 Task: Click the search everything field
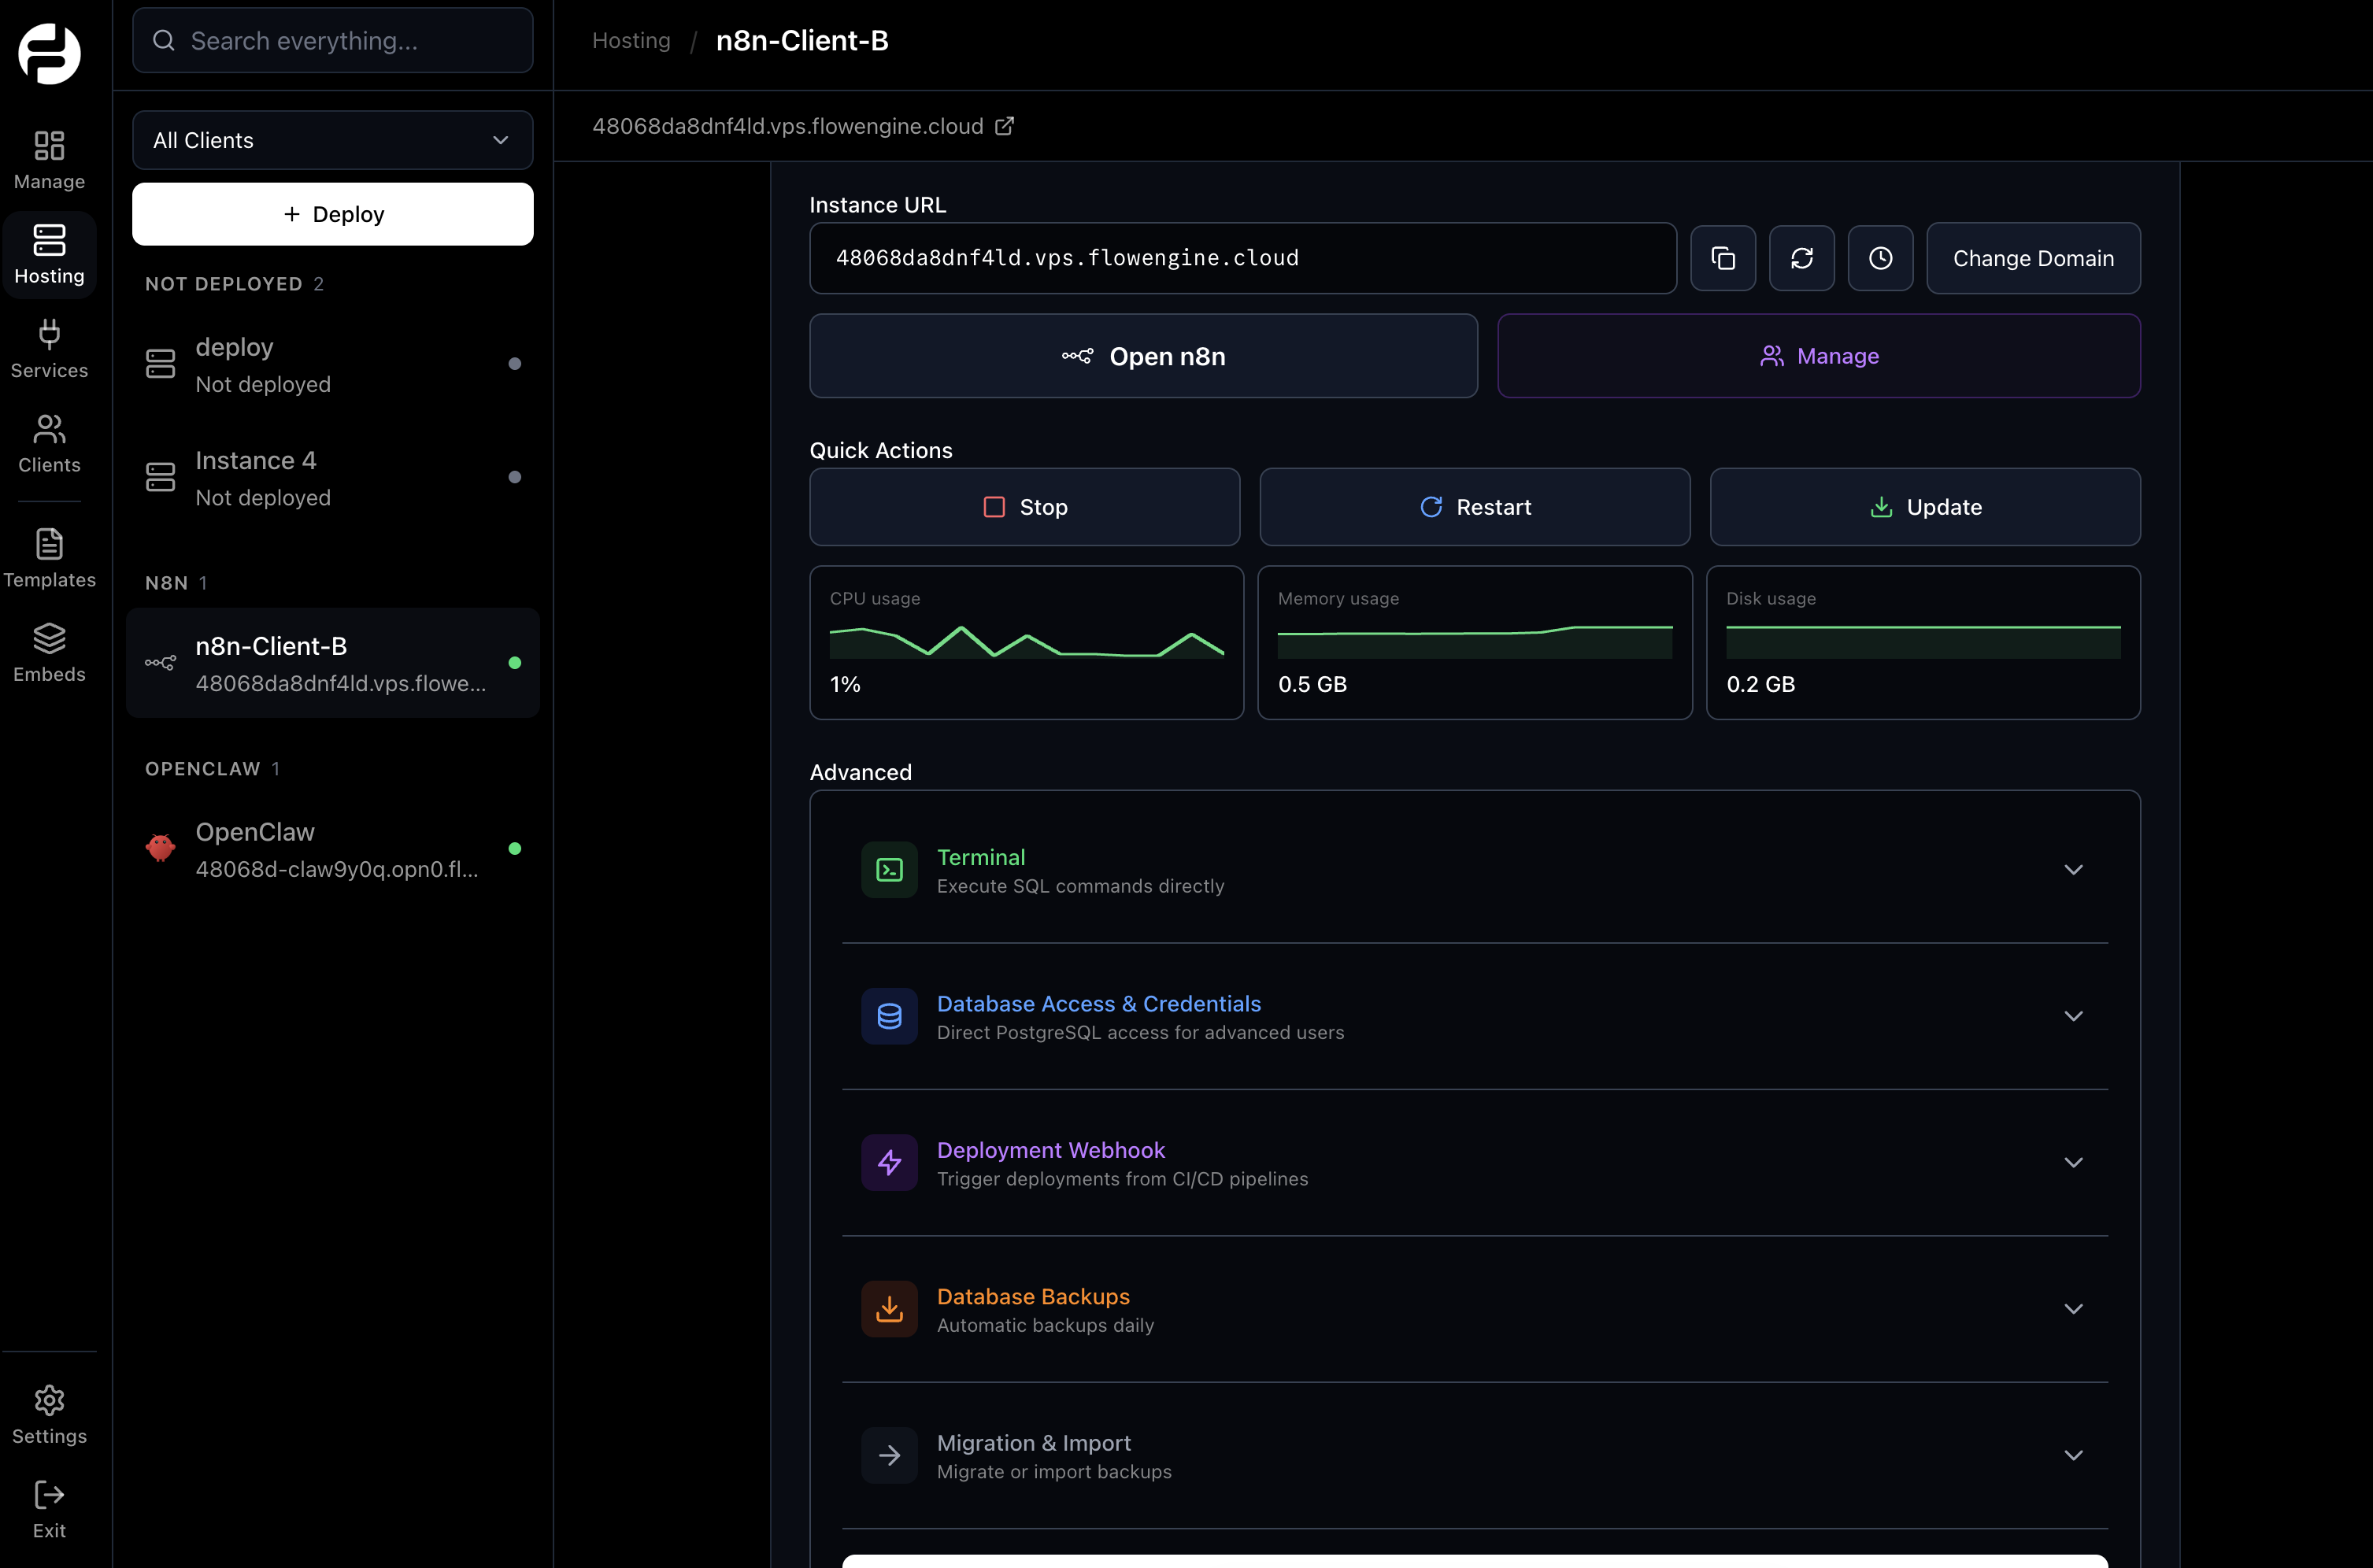(332, 40)
